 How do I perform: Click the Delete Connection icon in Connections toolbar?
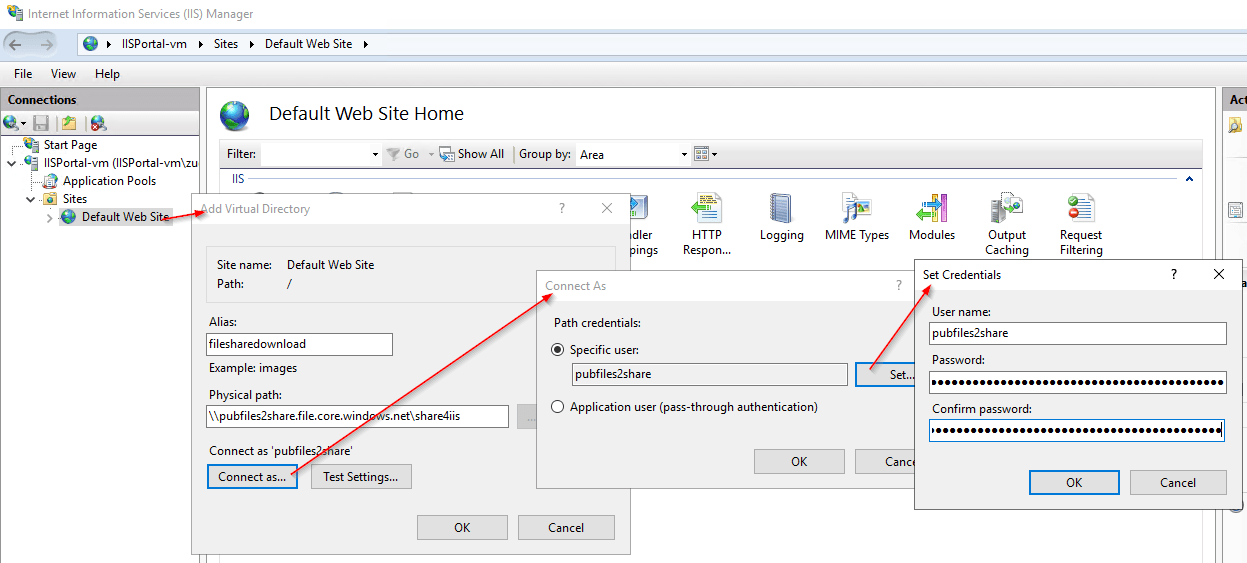click(x=98, y=123)
